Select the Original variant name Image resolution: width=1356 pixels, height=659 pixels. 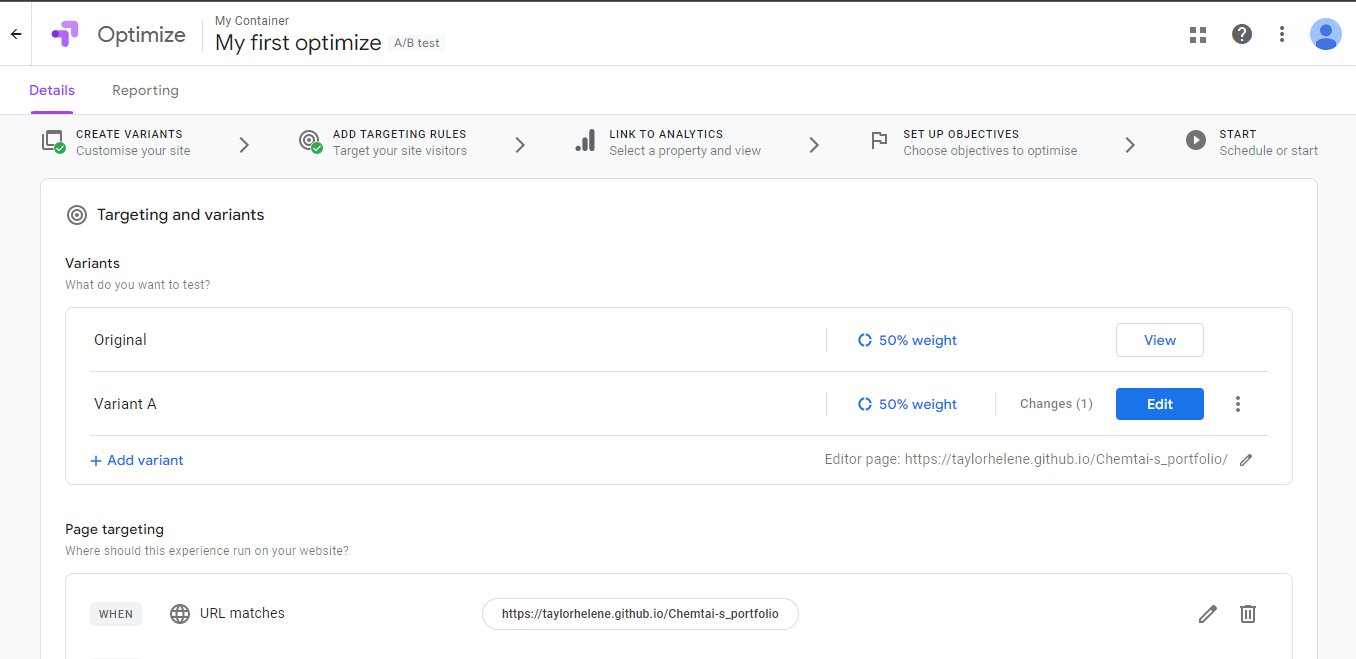pyautogui.click(x=120, y=340)
